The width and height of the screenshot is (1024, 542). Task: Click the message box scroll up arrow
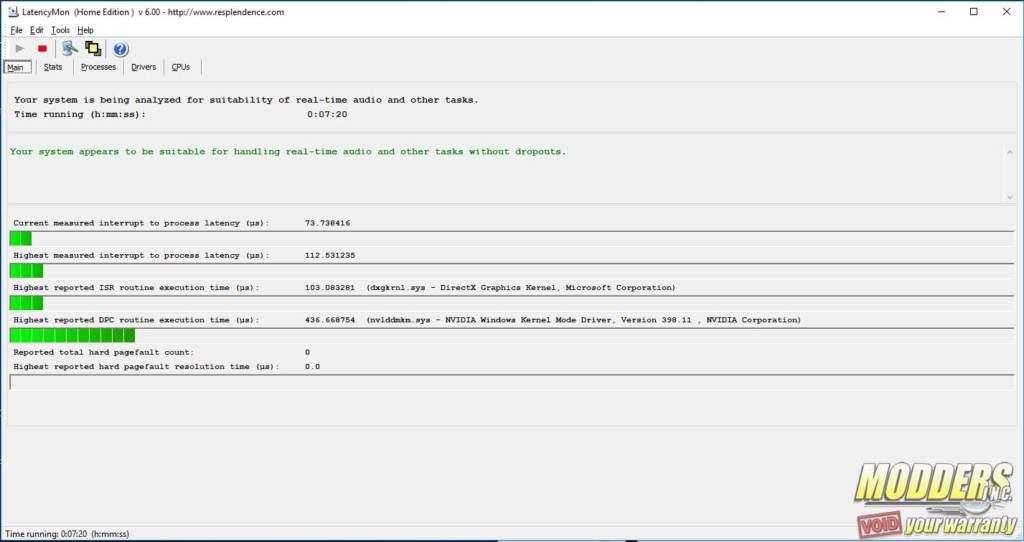pyautogui.click(x=1010, y=152)
